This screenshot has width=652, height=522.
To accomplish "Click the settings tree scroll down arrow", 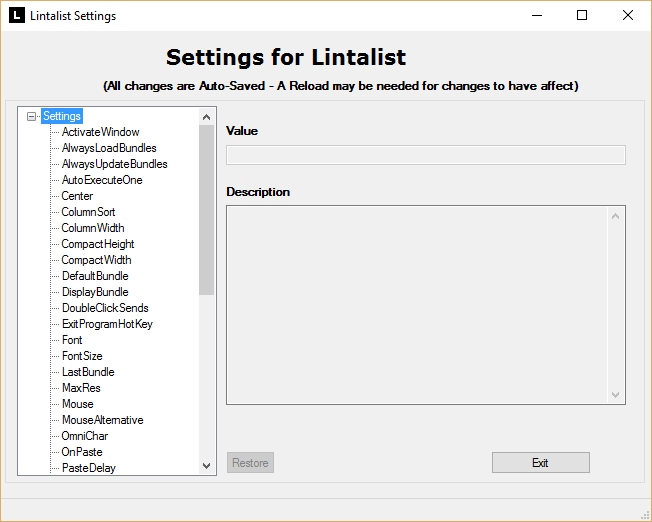I will coord(207,466).
